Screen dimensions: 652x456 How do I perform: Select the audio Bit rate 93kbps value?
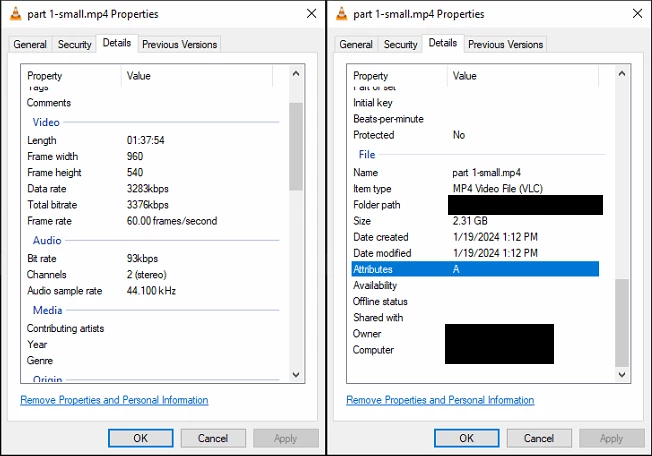click(142, 259)
